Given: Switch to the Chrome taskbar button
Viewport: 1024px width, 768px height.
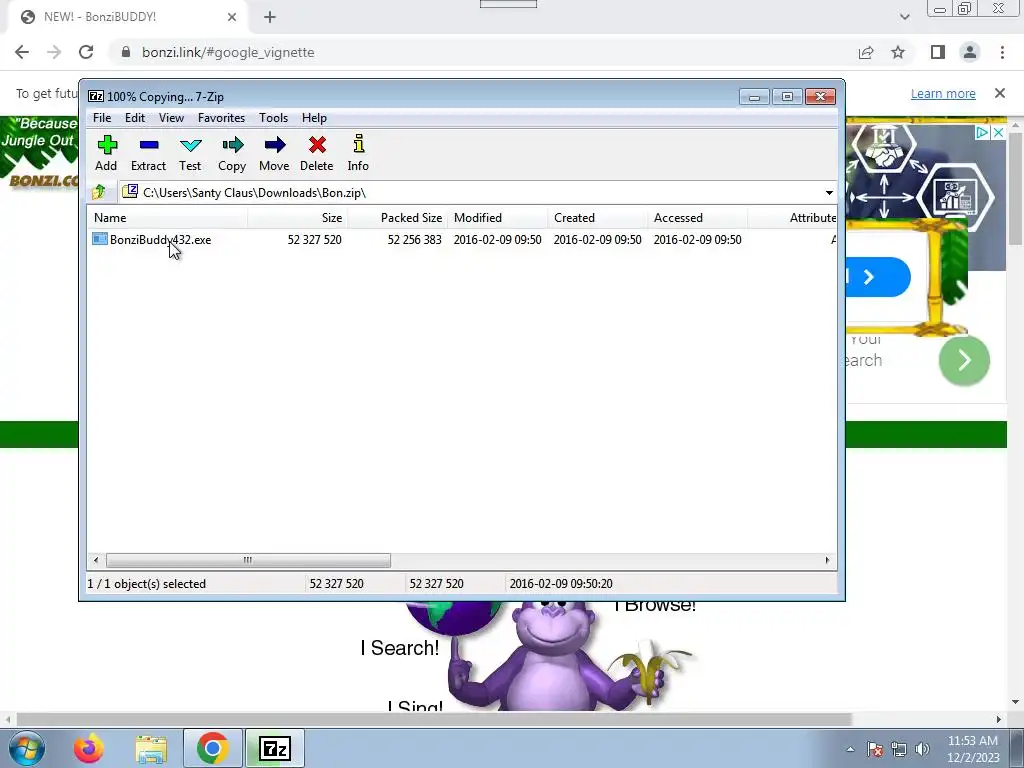Looking at the screenshot, I should coord(212,748).
